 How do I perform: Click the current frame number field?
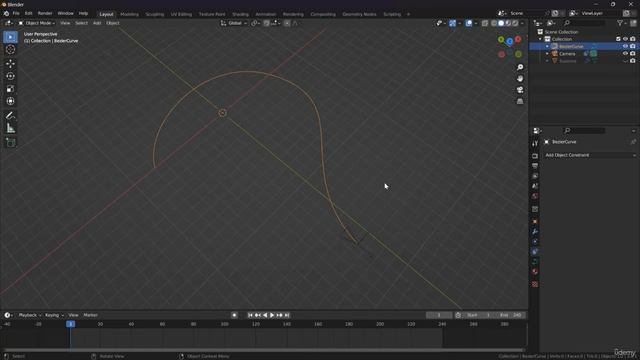439,315
